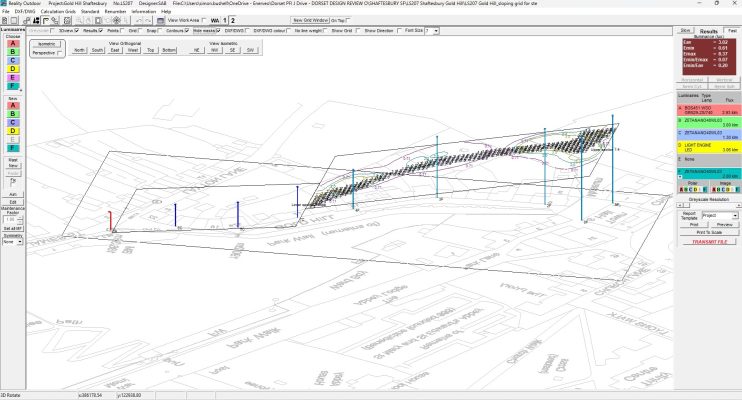742x400 pixels.
Task: Select view window 2 button
Action: click(234, 20)
